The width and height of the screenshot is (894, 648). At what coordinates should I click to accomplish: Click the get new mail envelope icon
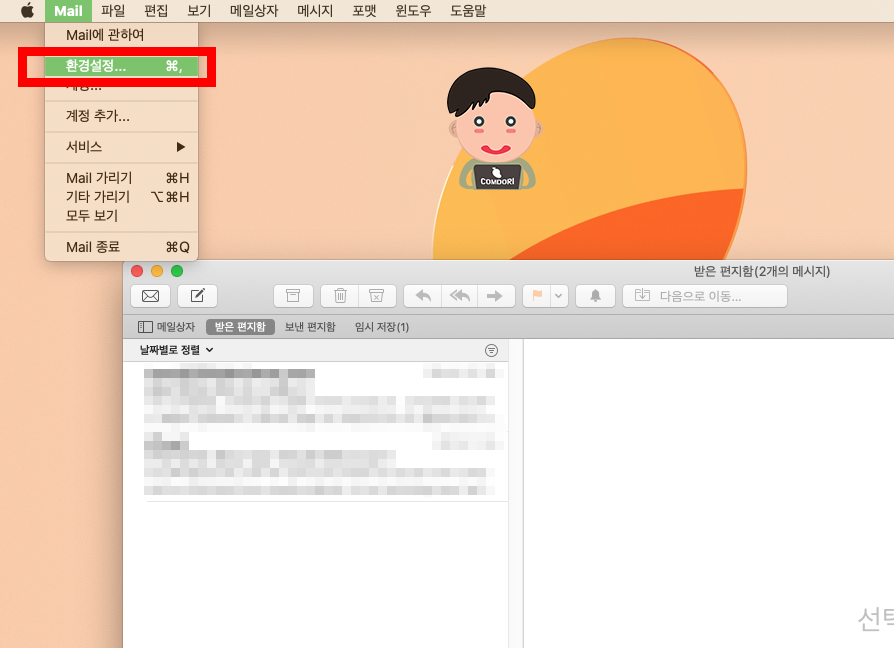coord(151,296)
